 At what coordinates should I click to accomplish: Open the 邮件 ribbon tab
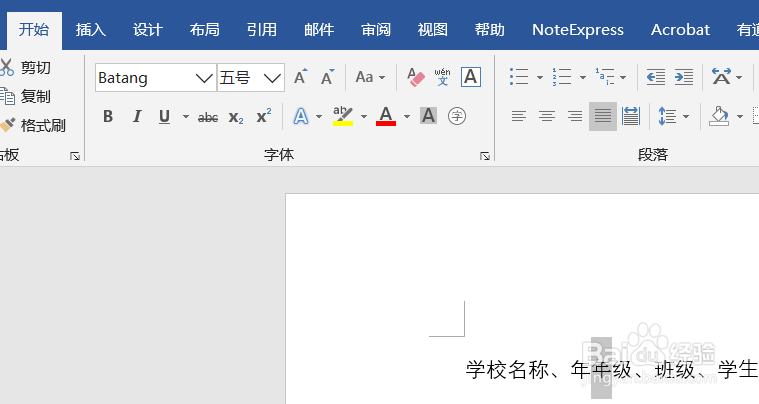[319, 30]
